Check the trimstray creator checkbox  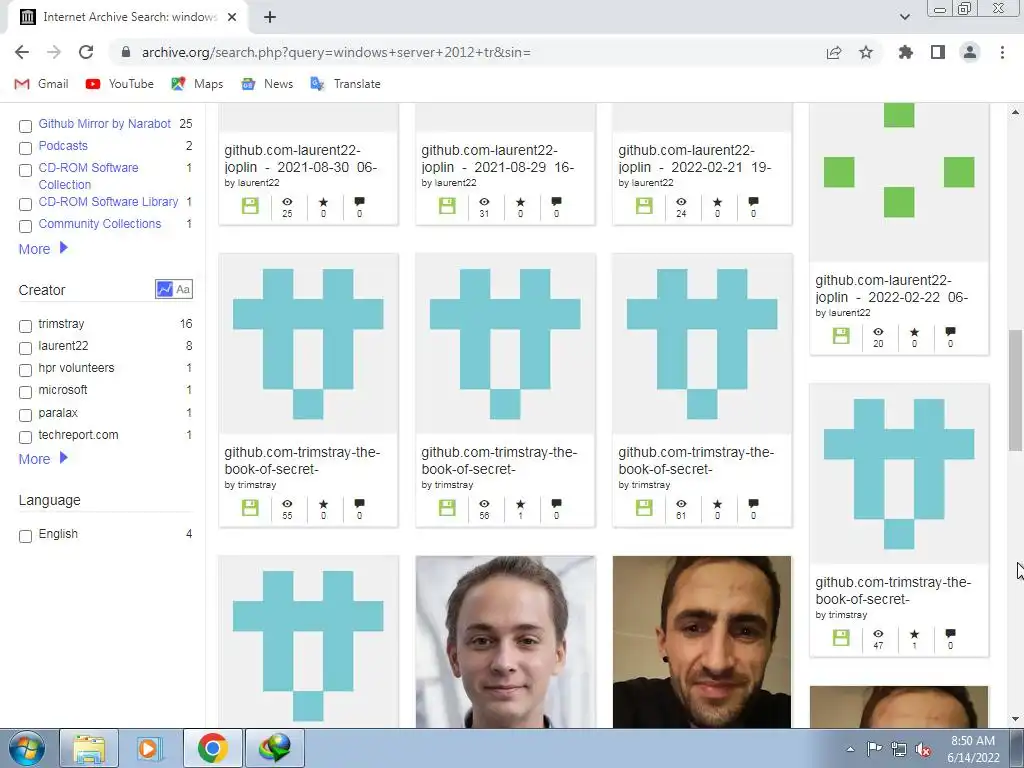click(x=25, y=326)
